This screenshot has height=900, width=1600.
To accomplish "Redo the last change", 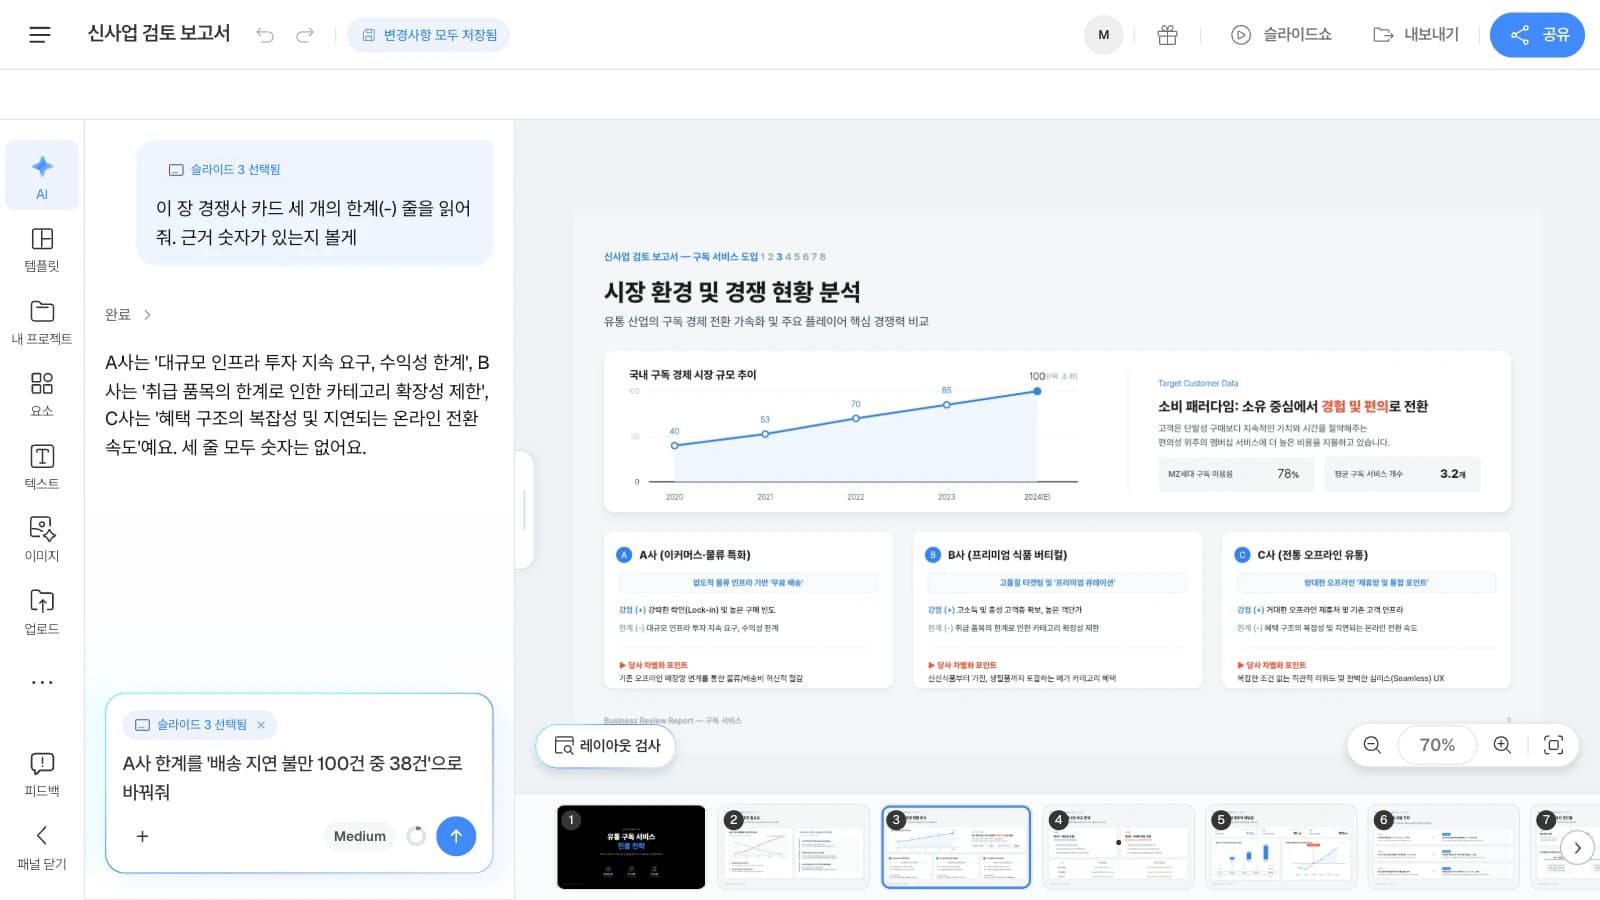I will [x=305, y=35].
